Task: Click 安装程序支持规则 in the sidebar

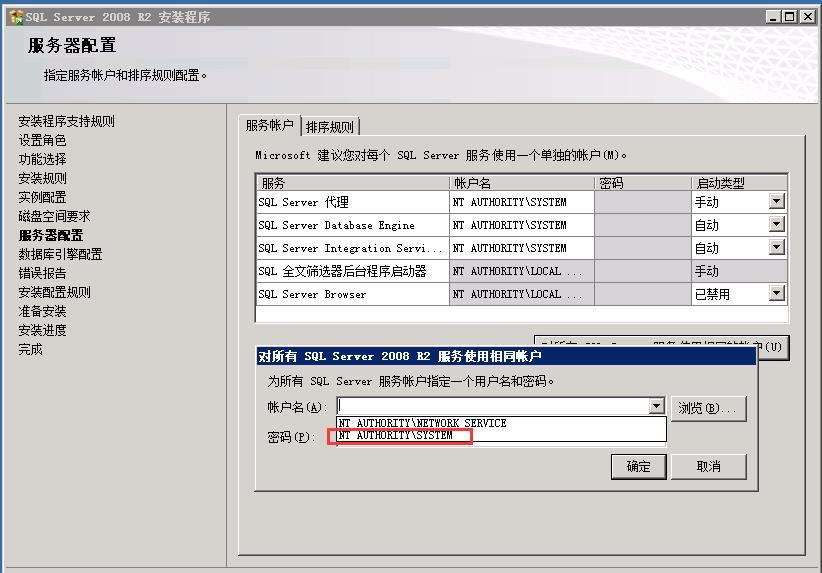Action: click(67, 122)
